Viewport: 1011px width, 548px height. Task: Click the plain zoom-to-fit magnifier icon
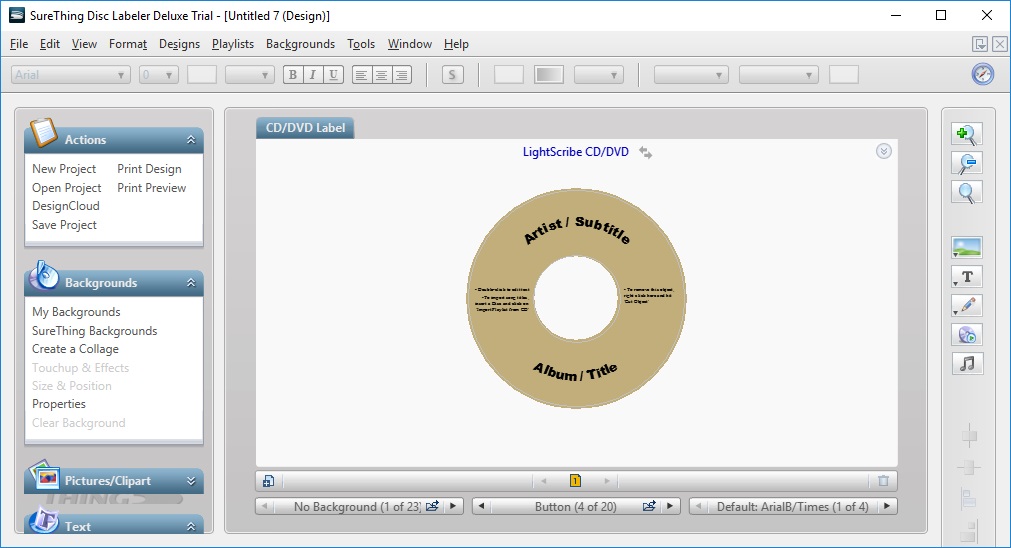pyautogui.click(x=966, y=192)
